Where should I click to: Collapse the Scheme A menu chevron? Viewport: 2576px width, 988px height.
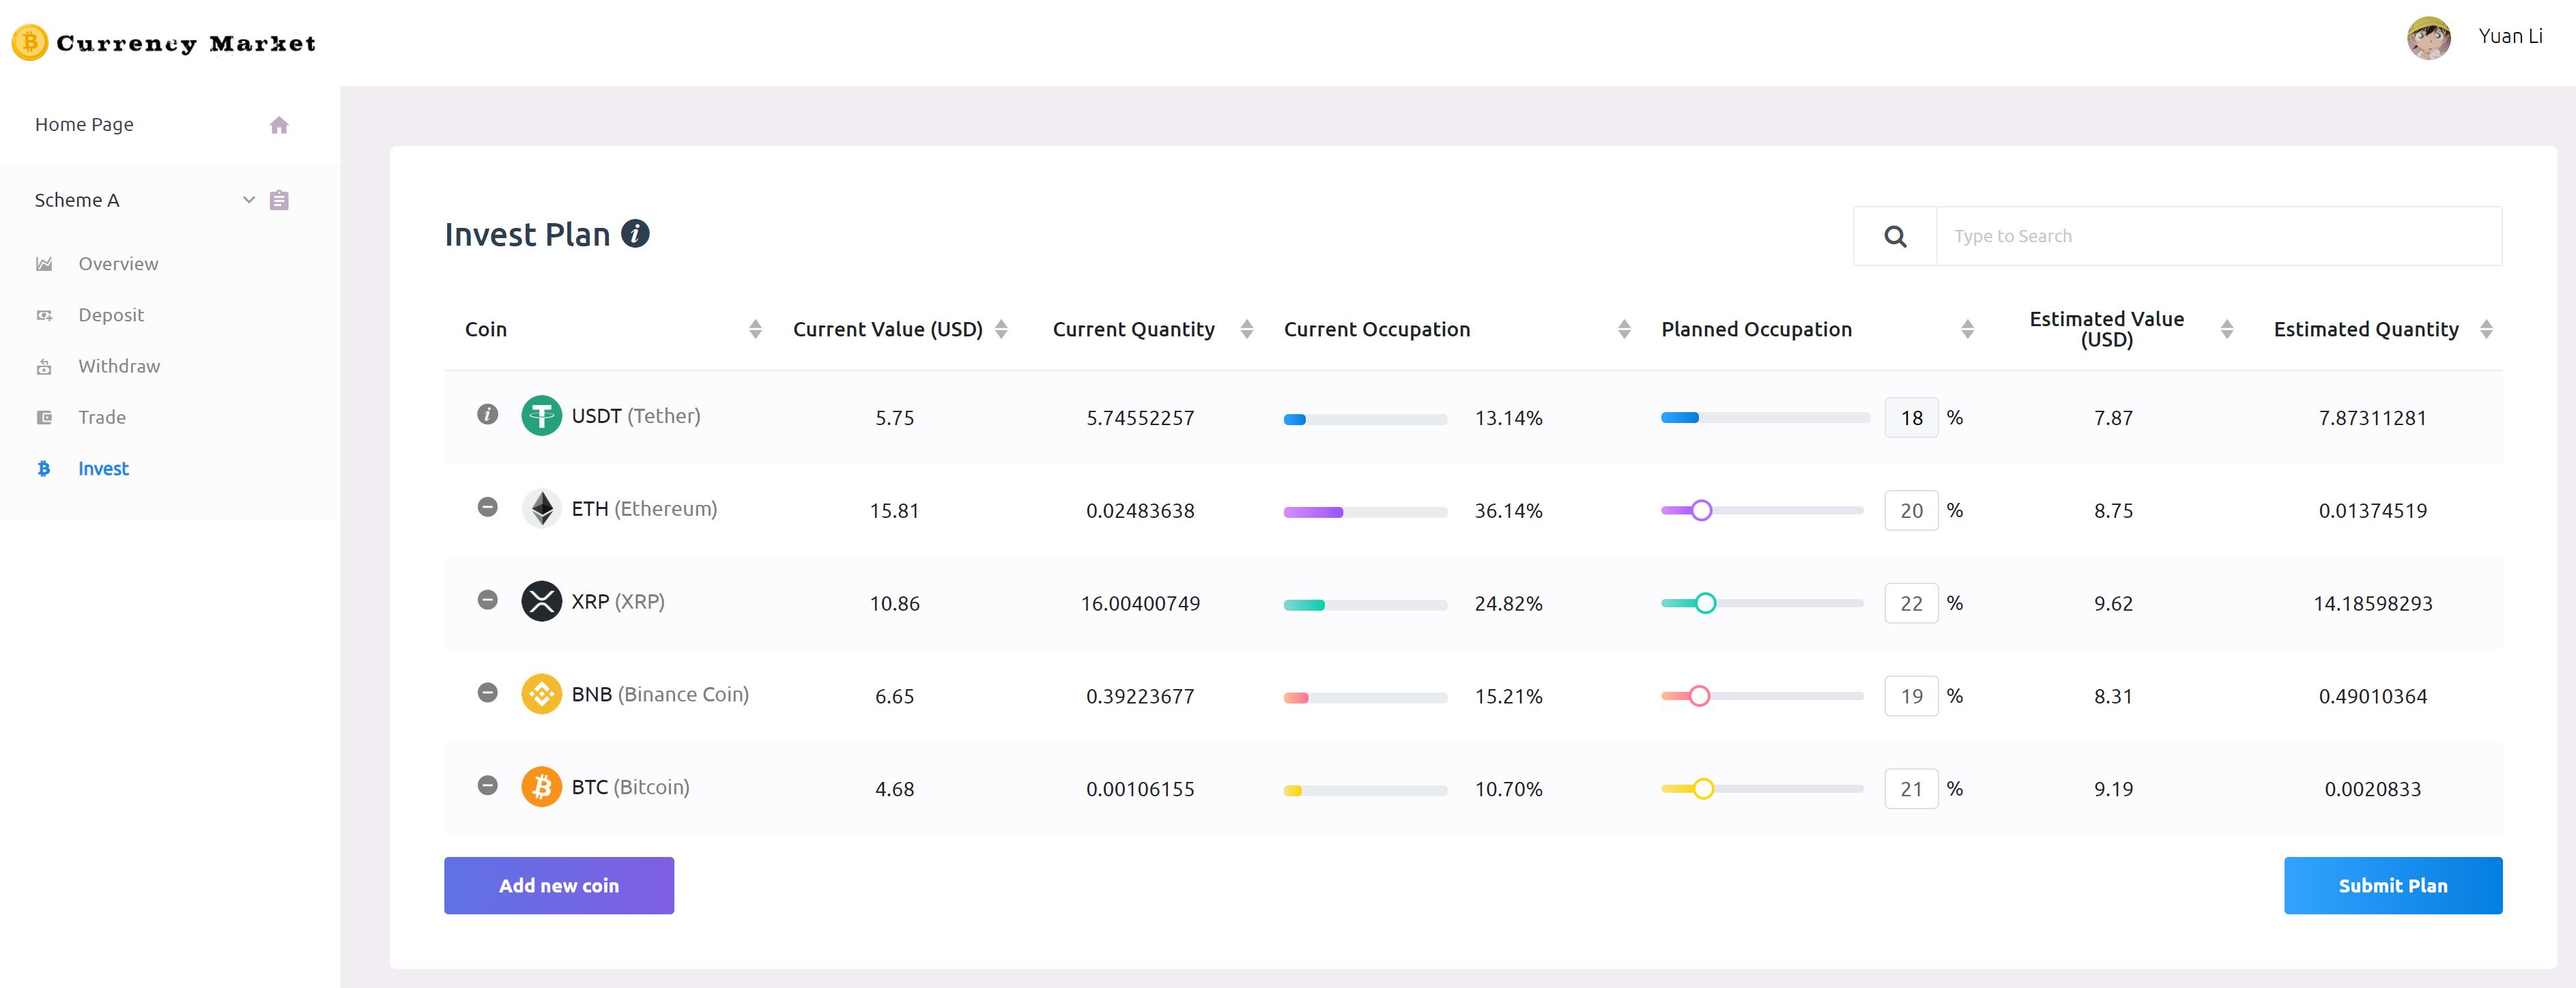point(249,200)
